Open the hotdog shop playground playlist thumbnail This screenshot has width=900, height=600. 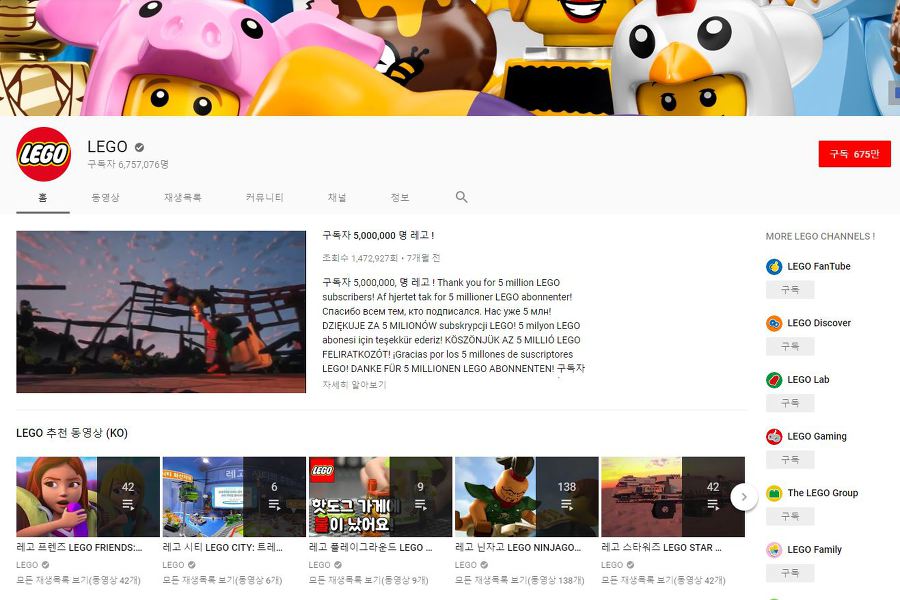pos(380,497)
